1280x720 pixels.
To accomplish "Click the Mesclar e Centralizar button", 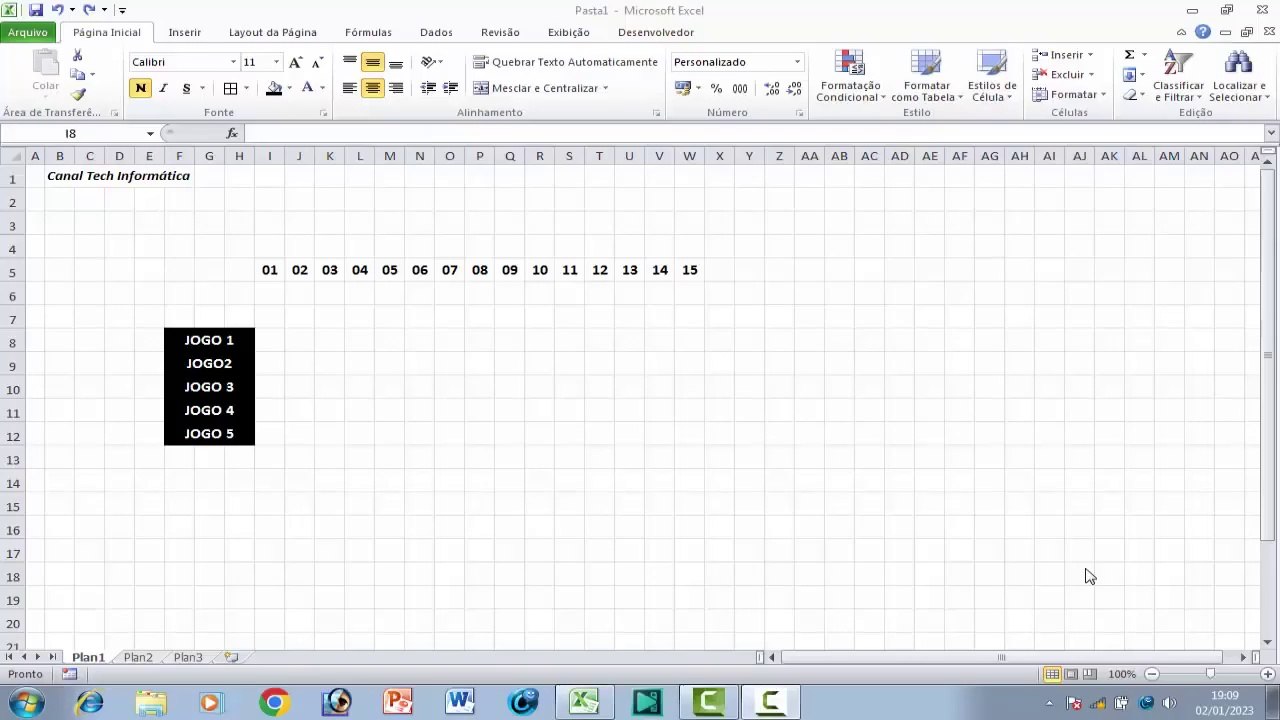I will coord(540,88).
